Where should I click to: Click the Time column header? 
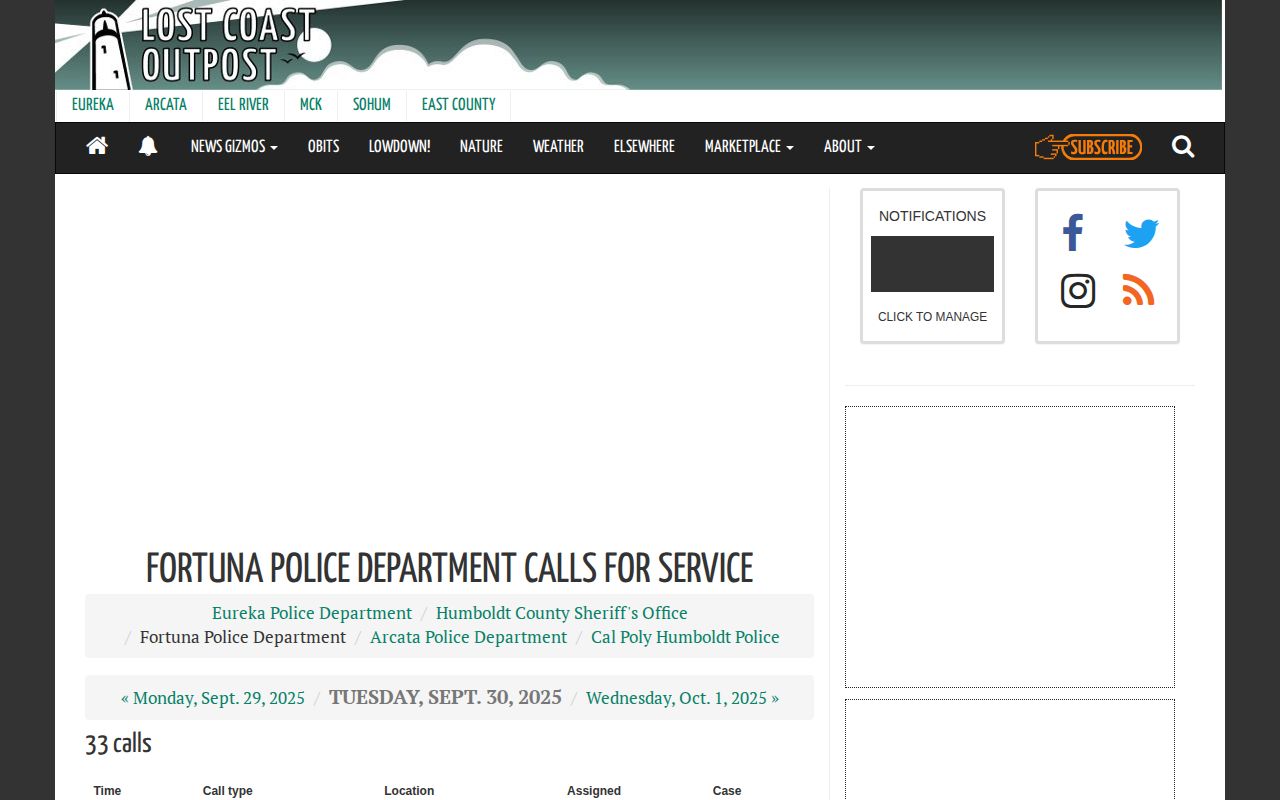pos(107,791)
